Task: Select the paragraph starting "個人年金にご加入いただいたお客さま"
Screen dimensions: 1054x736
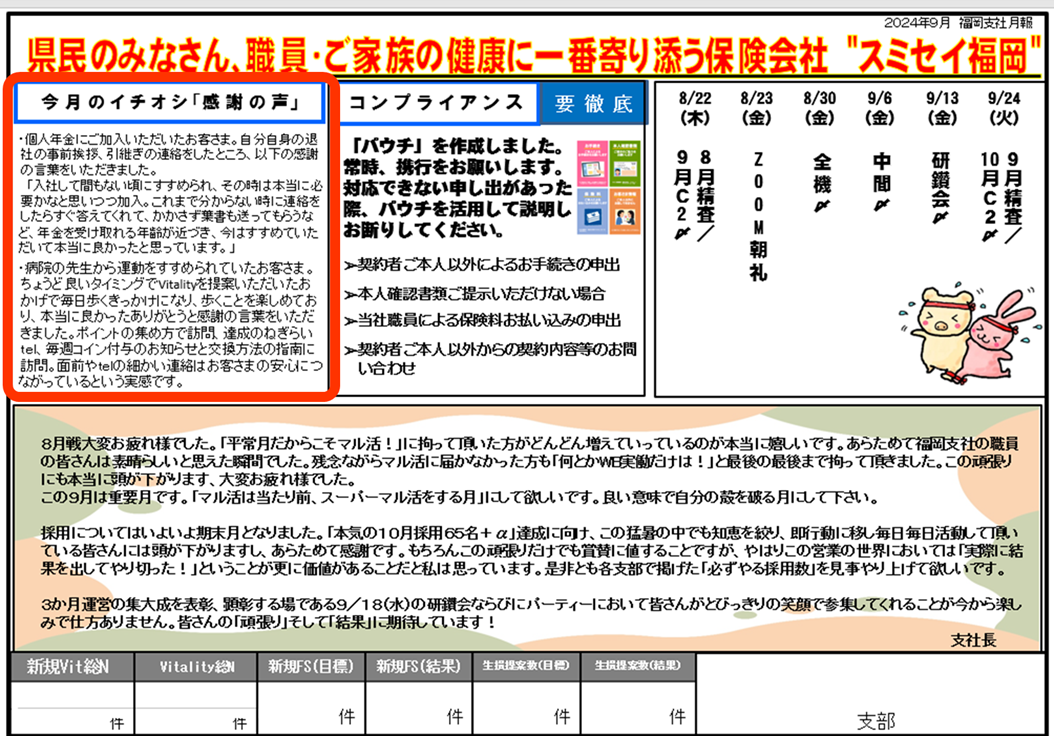Action: click(x=170, y=194)
